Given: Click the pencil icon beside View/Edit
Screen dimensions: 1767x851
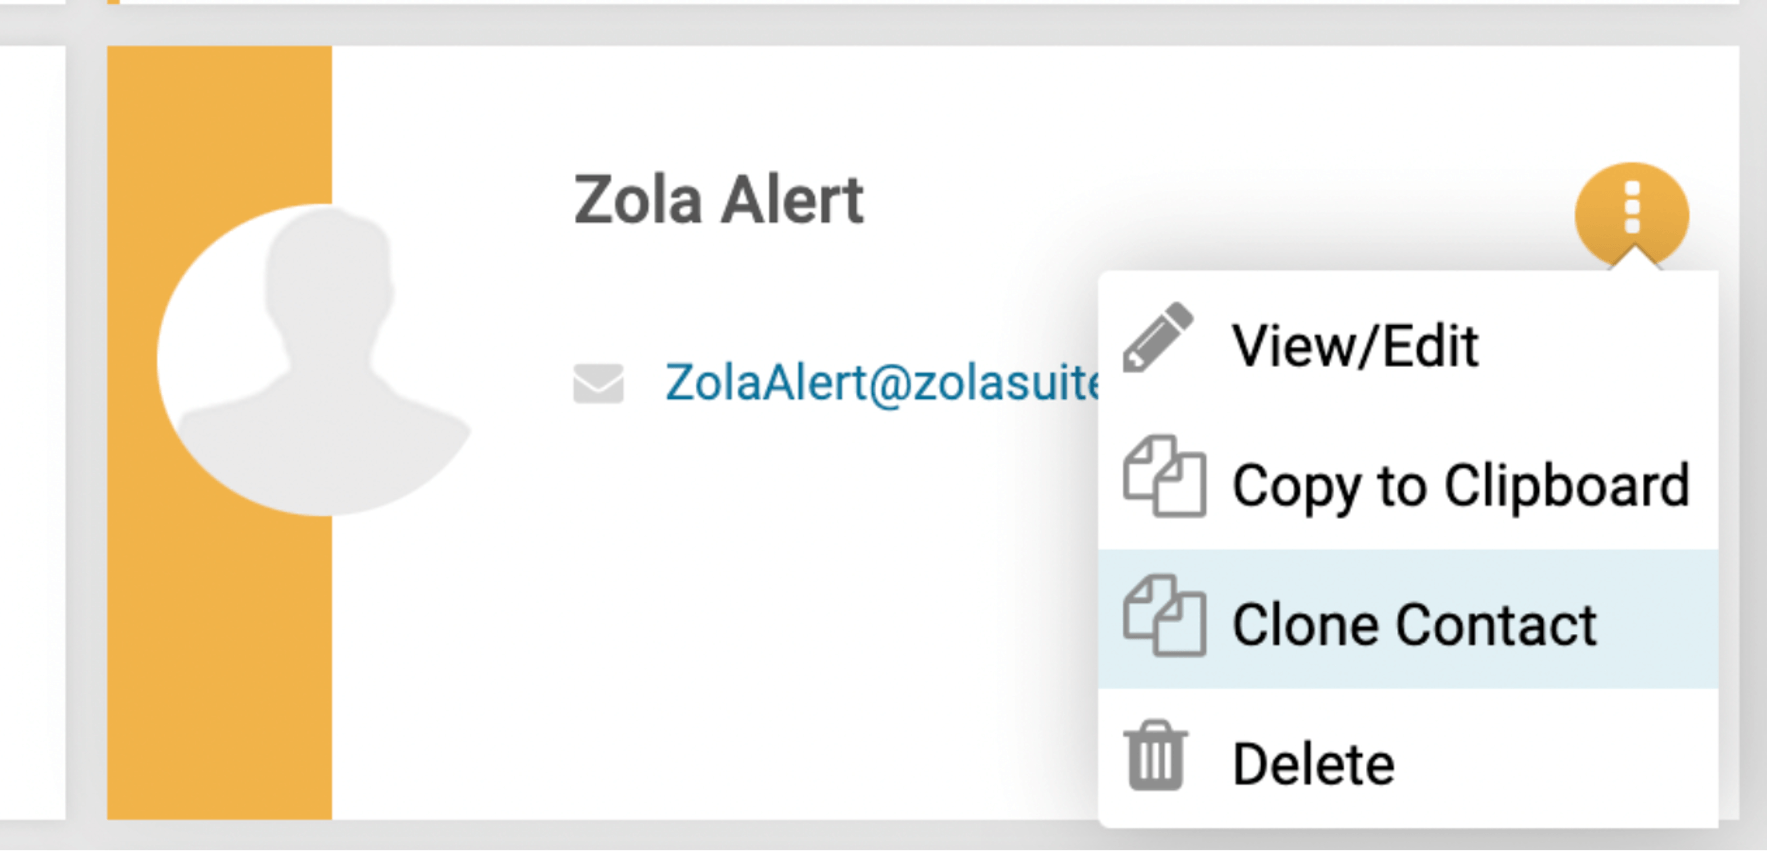Looking at the screenshot, I should click(1157, 338).
